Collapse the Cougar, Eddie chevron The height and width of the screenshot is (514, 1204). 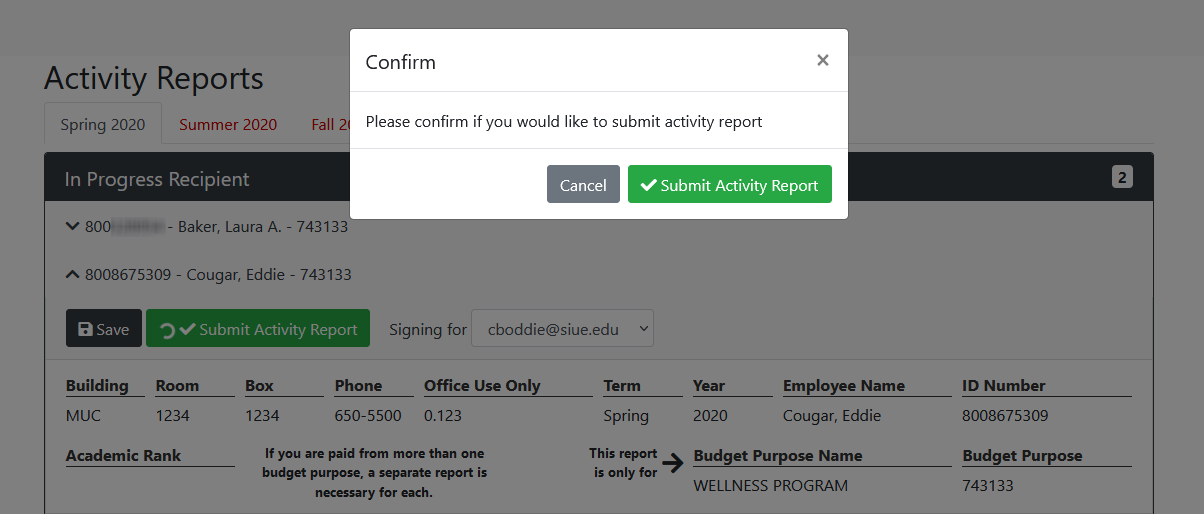(72, 274)
